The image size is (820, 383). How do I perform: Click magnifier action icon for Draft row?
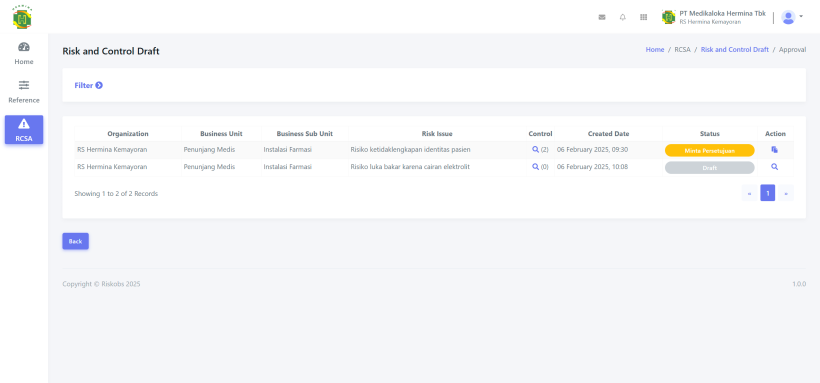click(775, 167)
